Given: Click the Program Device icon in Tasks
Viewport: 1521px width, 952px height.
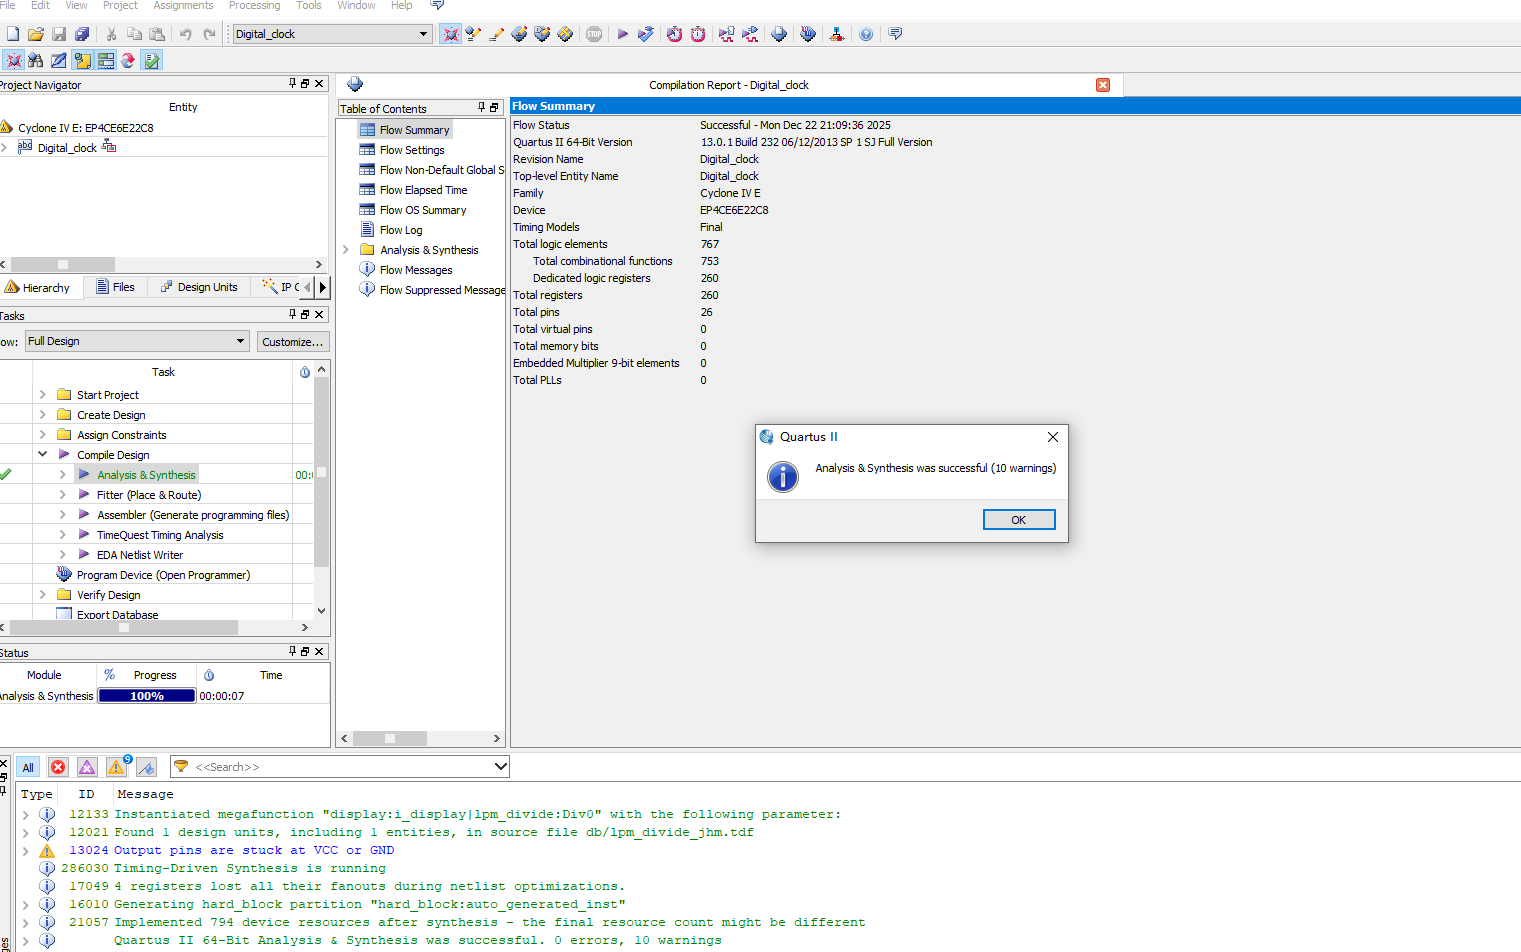Looking at the screenshot, I should (64, 575).
